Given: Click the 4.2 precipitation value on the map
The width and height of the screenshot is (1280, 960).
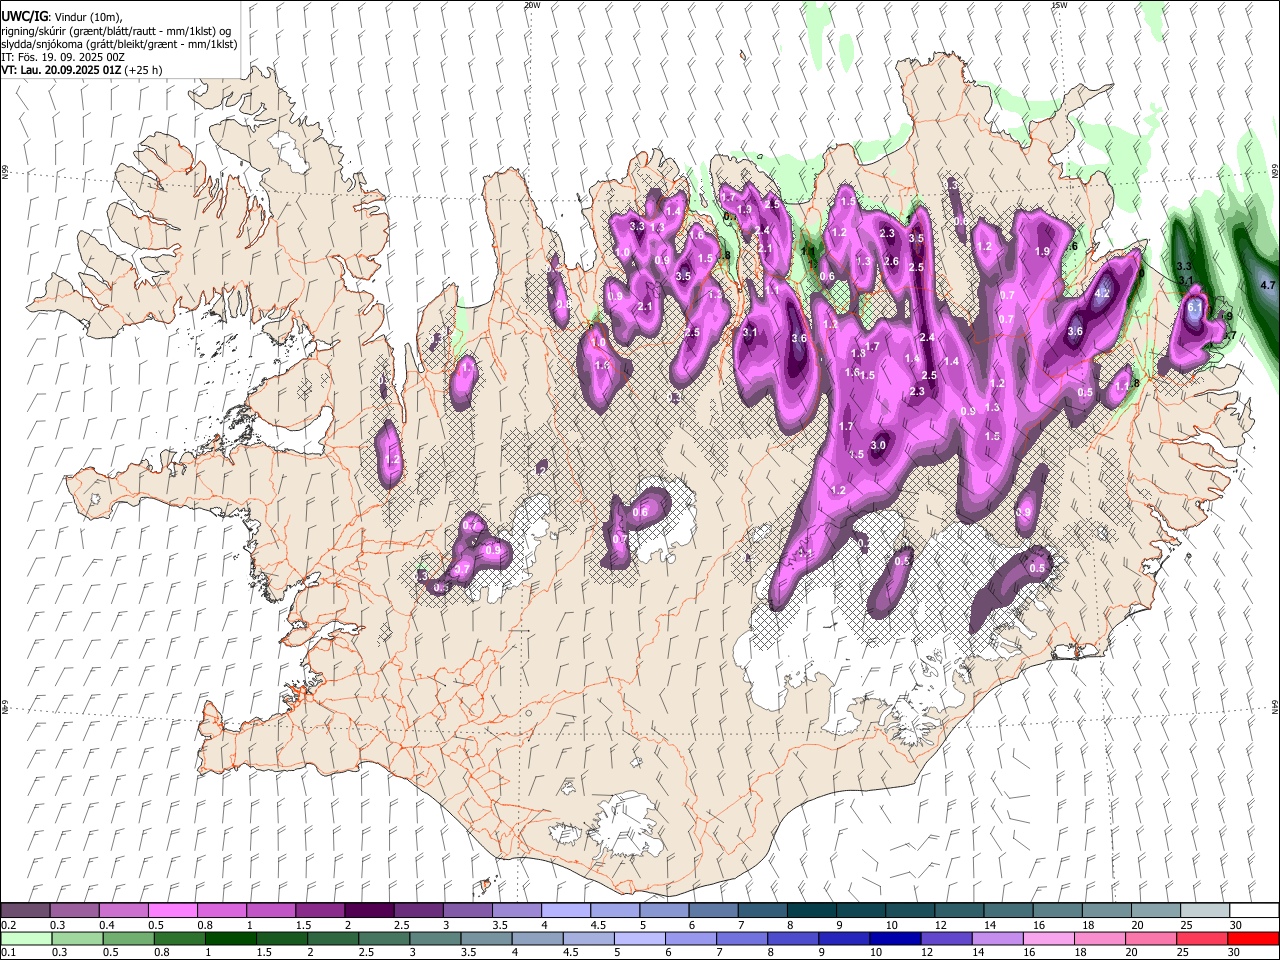Looking at the screenshot, I should click(x=1103, y=294).
